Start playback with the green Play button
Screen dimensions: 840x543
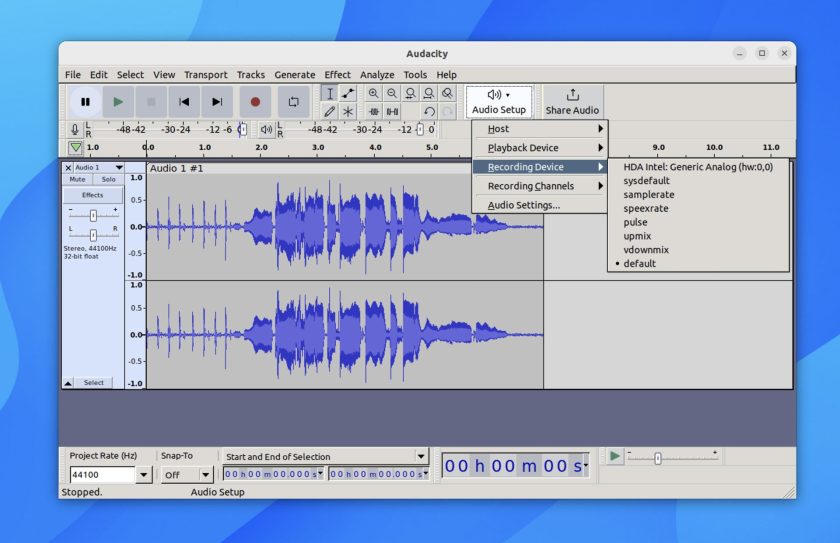point(118,102)
